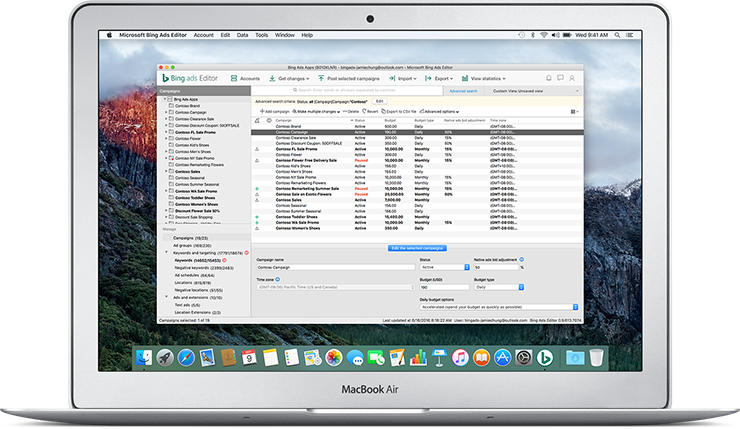Open the Status dropdown
This screenshot has width=740, height=429.
[445, 267]
